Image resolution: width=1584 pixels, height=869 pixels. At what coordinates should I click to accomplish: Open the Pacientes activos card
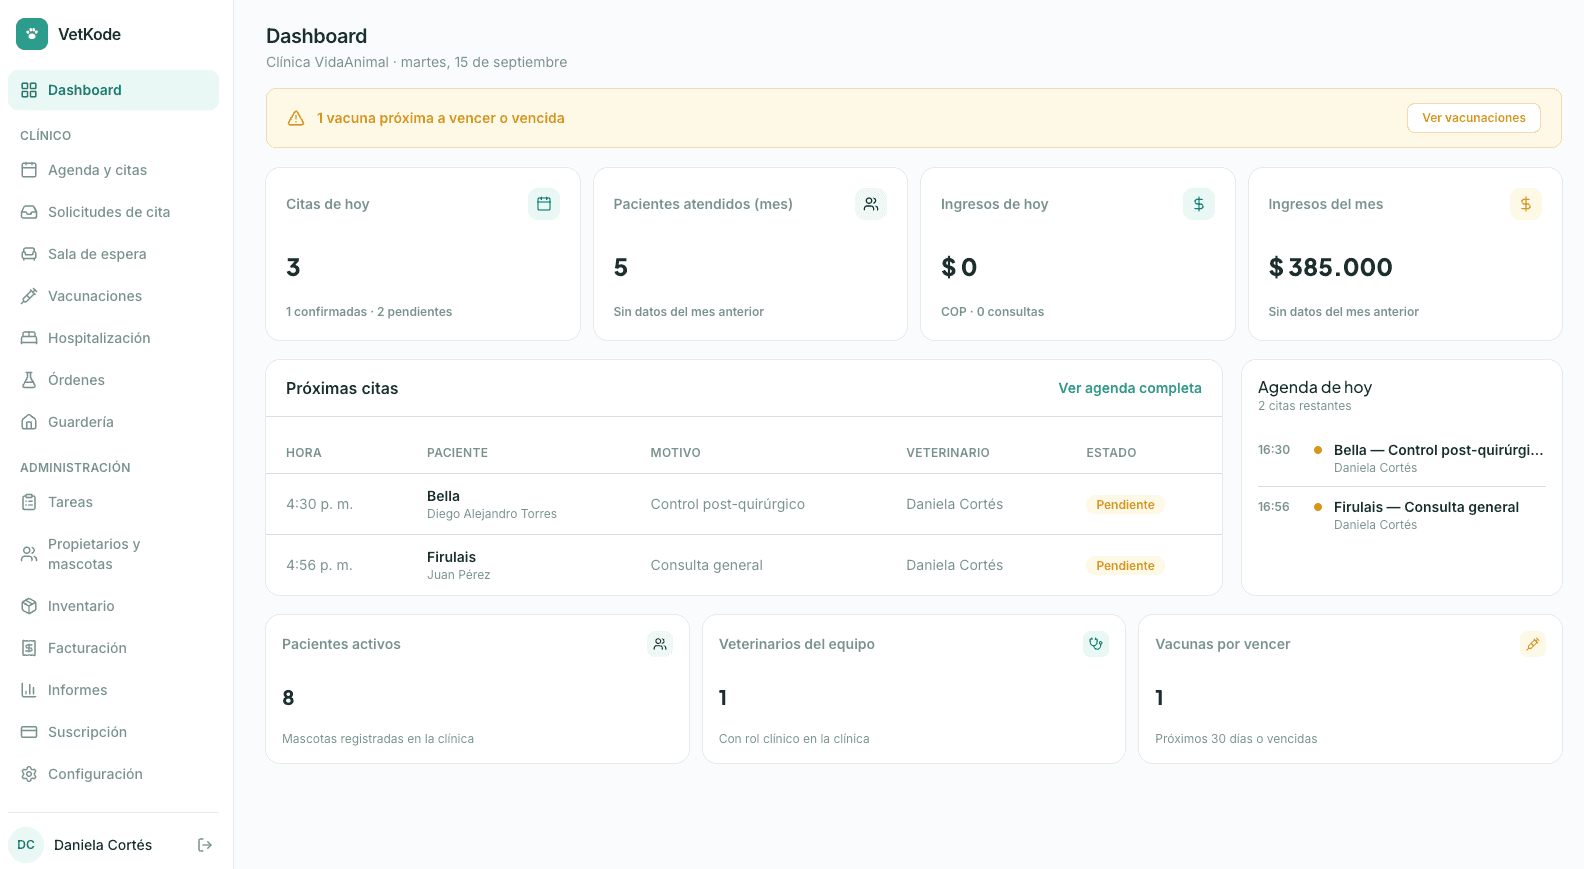pos(477,689)
